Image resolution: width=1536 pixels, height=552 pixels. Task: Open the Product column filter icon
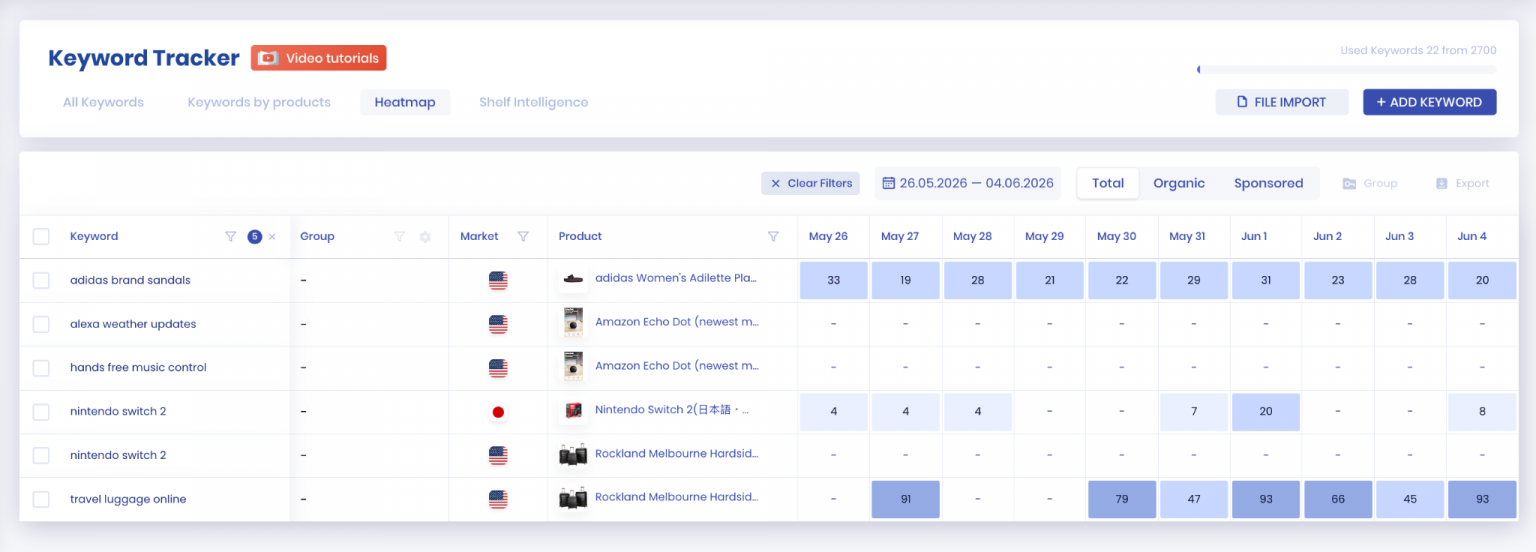pos(773,237)
